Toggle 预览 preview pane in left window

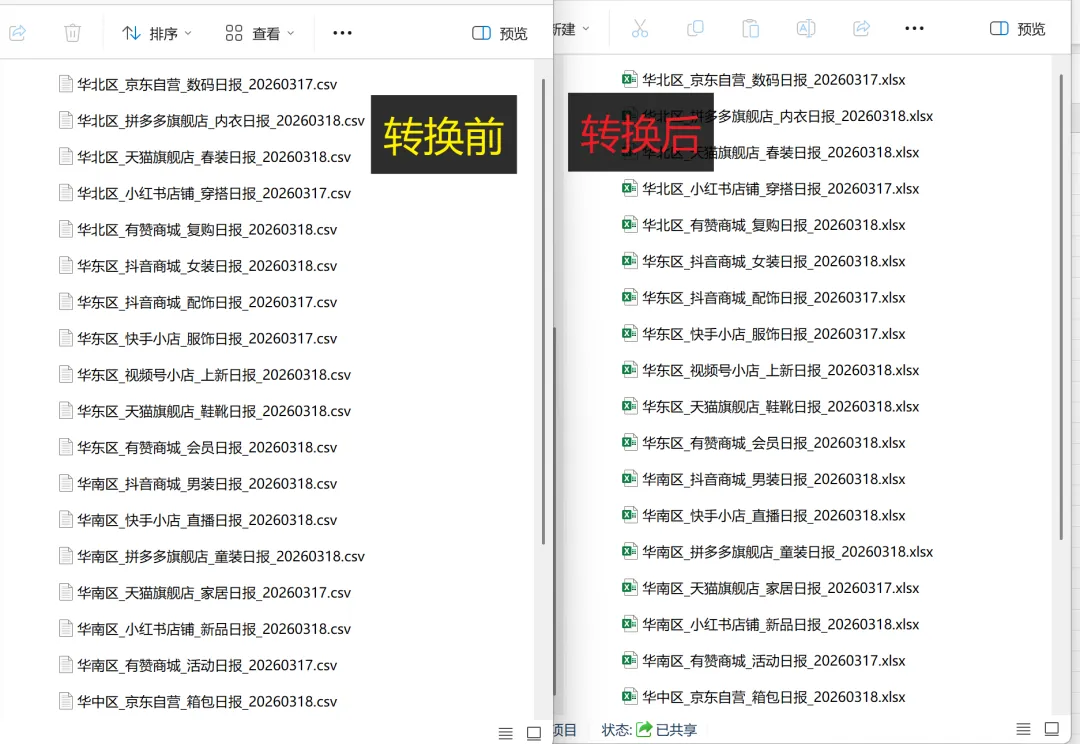click(x=500, y=33)
